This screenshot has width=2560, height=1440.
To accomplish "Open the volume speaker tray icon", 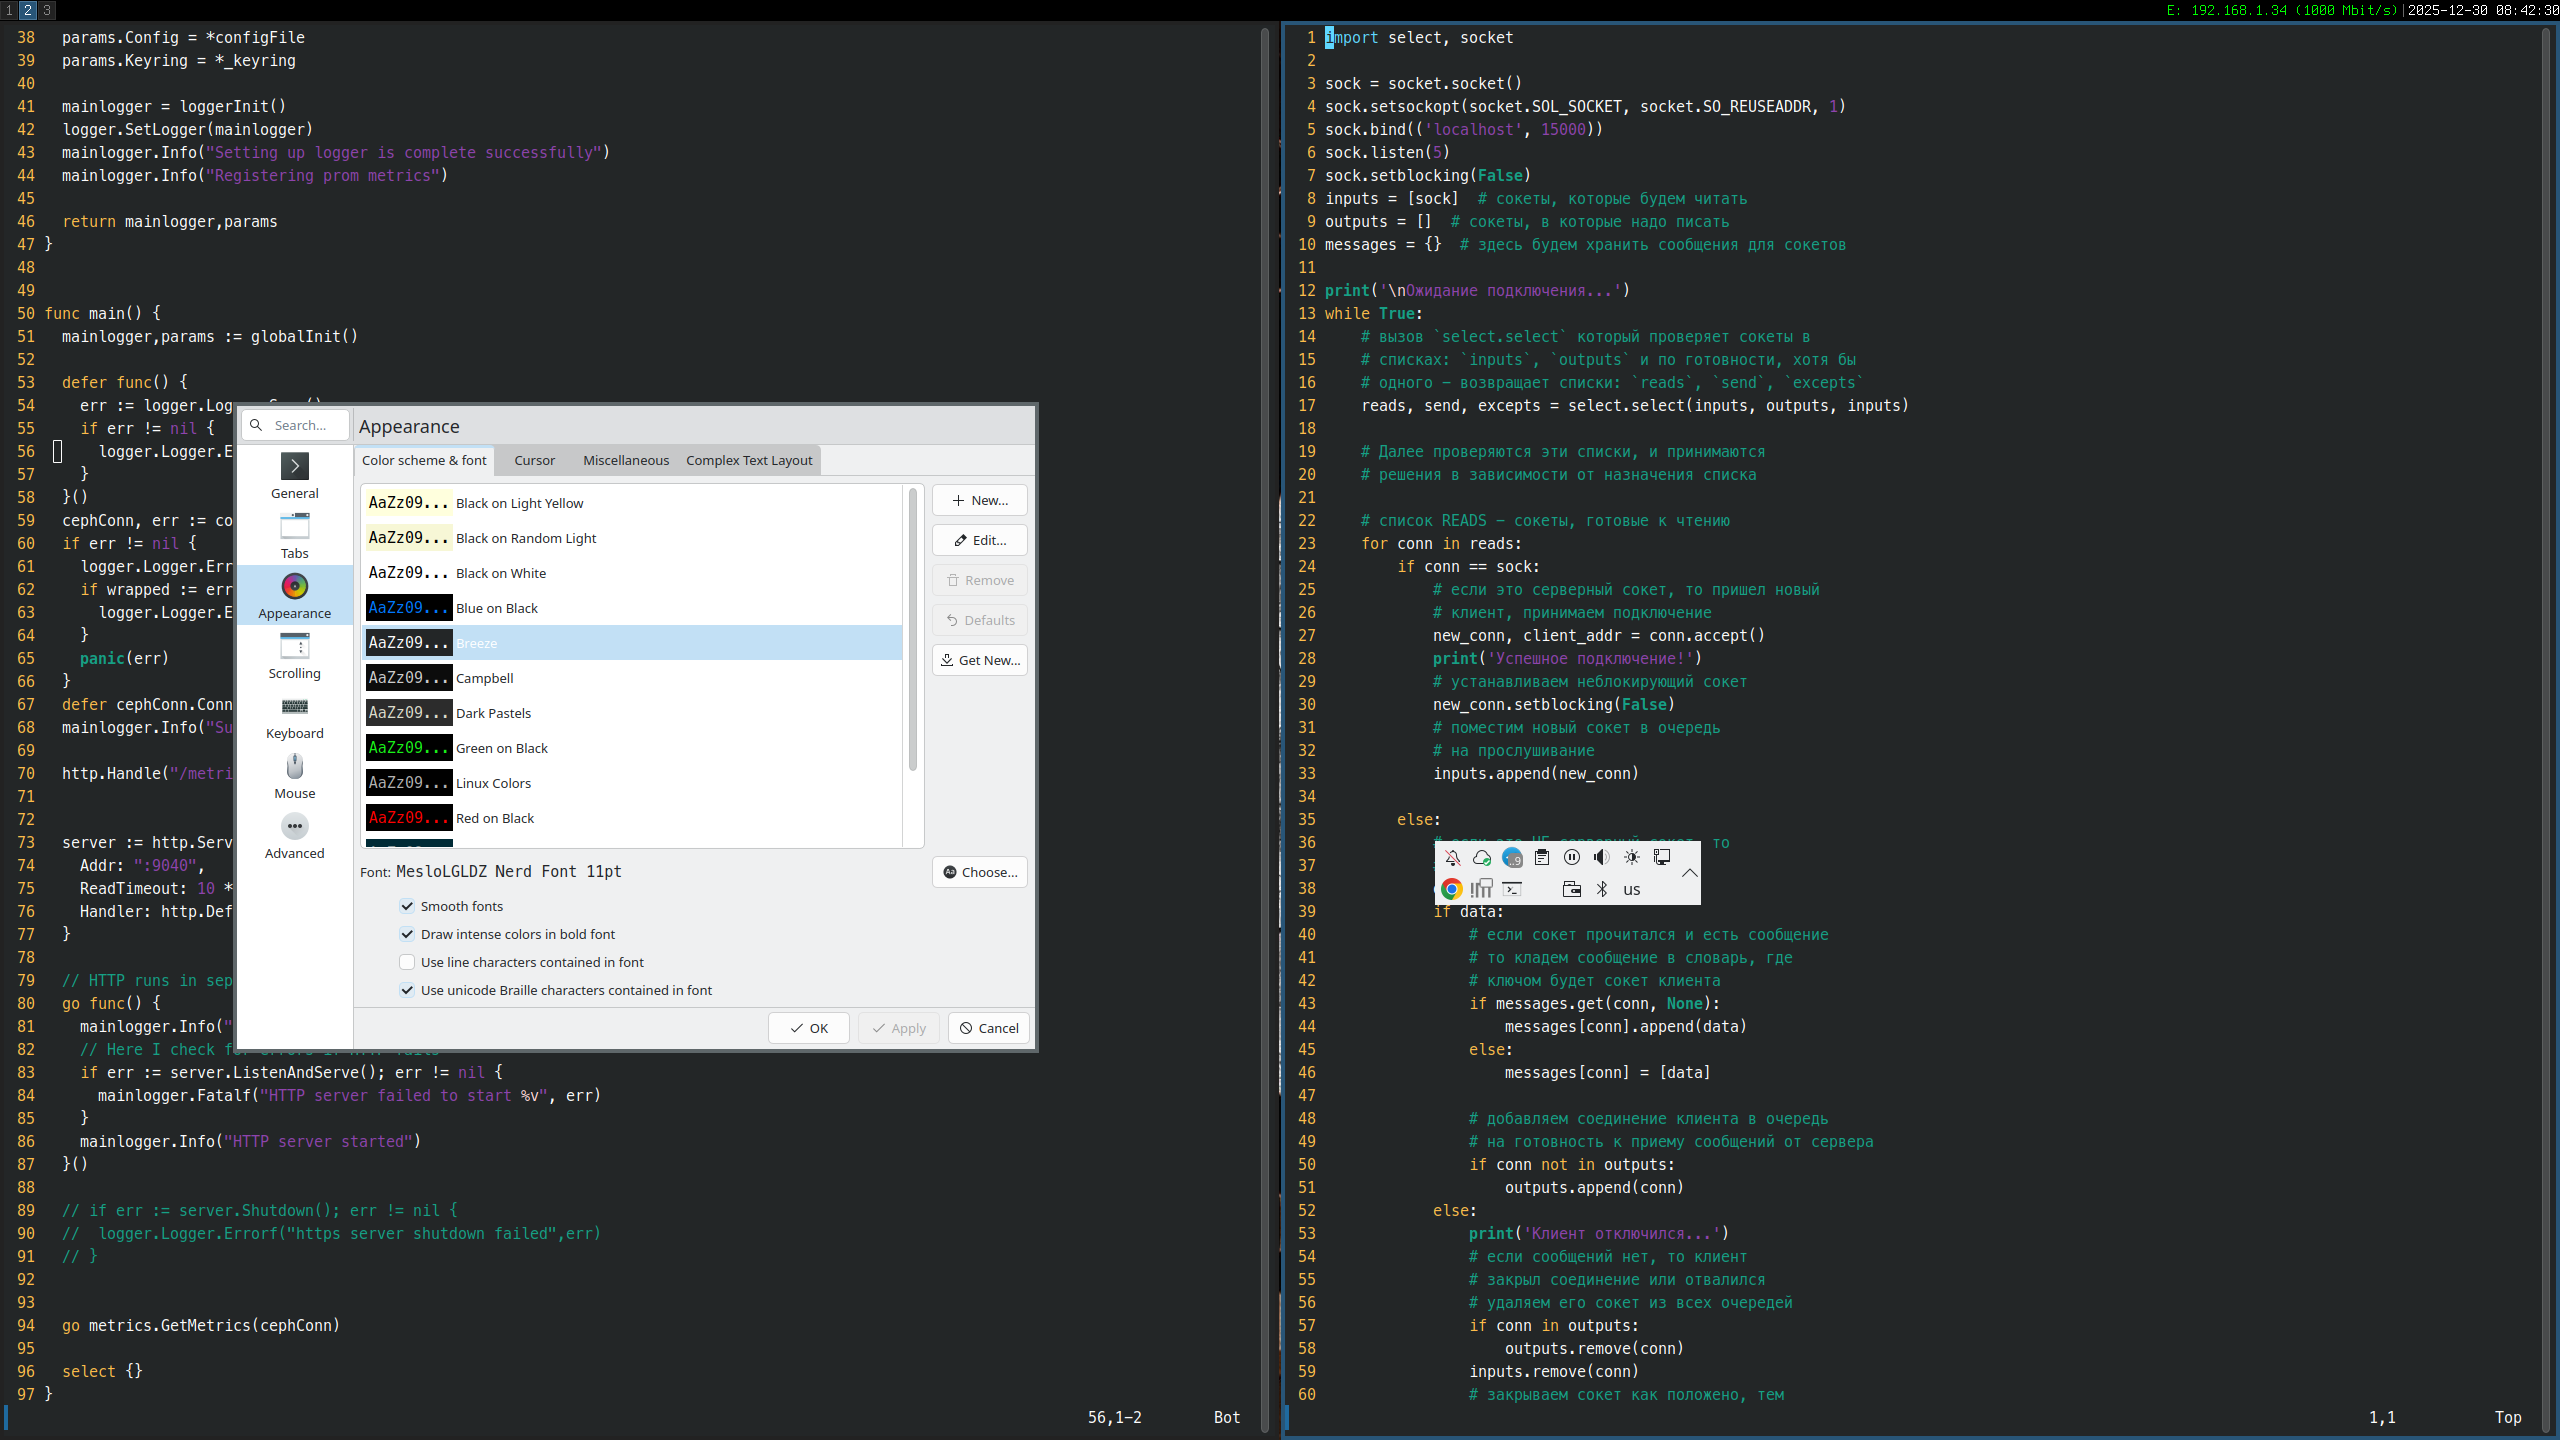I will [x=1602, y=857].
